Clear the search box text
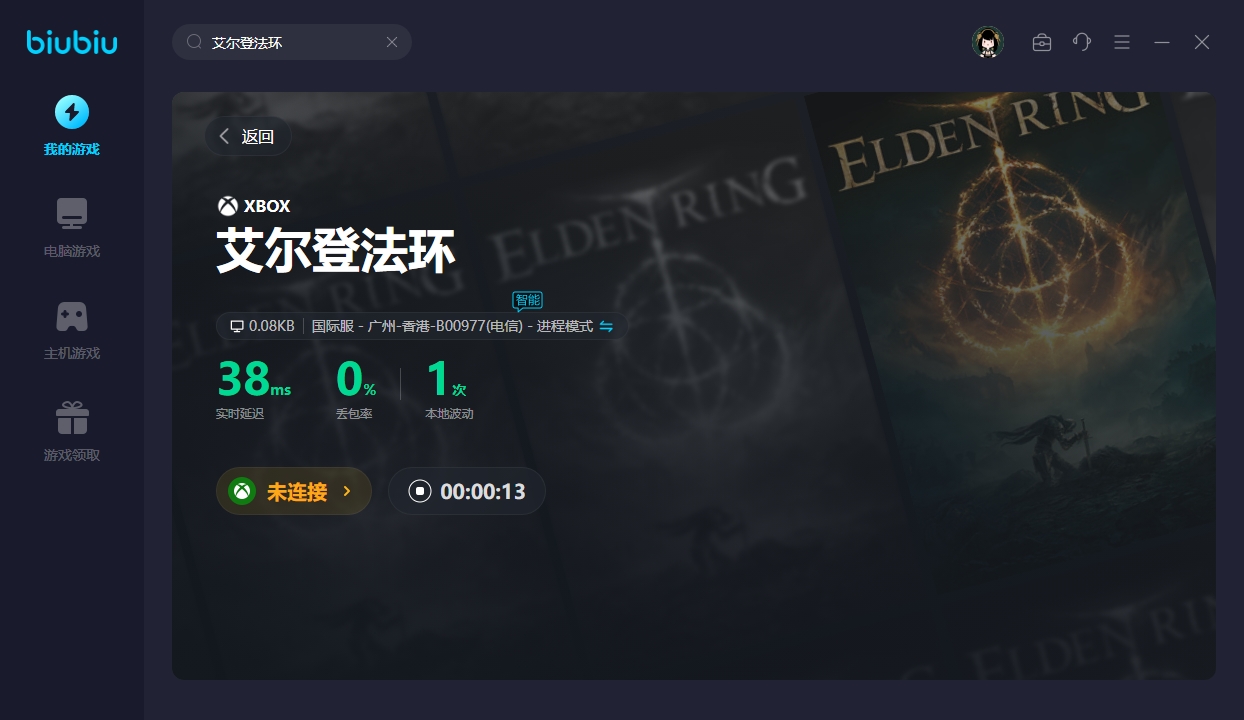Image resolution: width=1244 pixels, height=720 pixels. click(x=392, y=42)
